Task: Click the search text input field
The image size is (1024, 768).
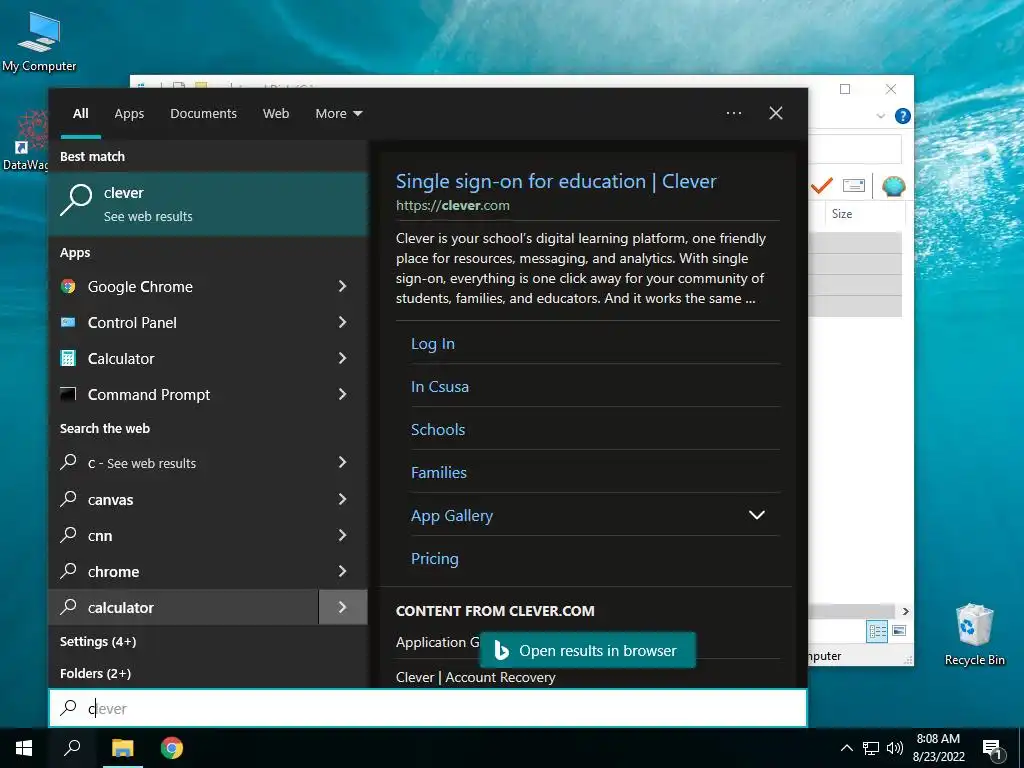Action: click(428, 708)
